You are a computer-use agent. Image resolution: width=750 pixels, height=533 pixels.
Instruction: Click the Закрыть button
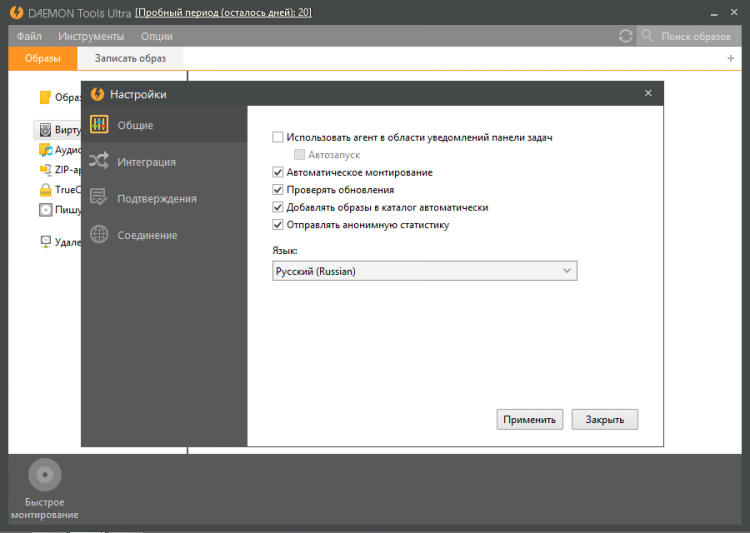605,420
